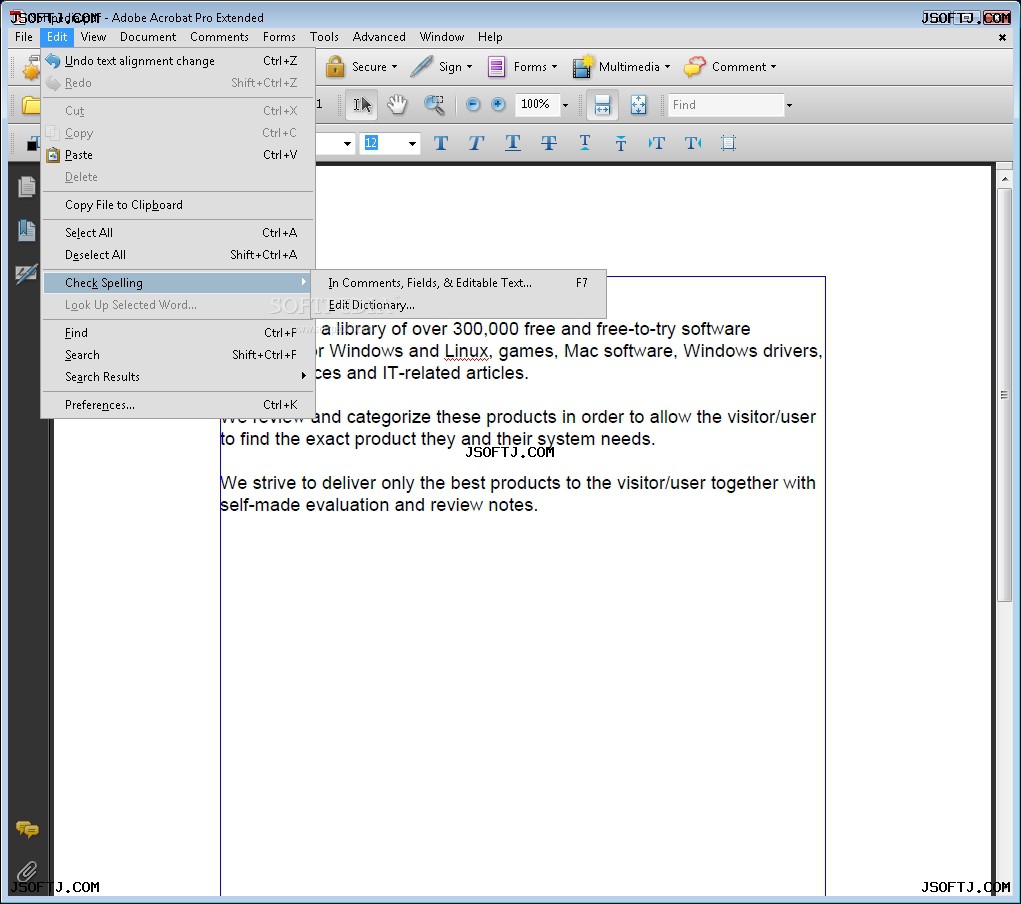Open the Attachments paperclip panel
Image resolution: width=1021 pixels, height=904 pixels.
click(x=27, y=870)
